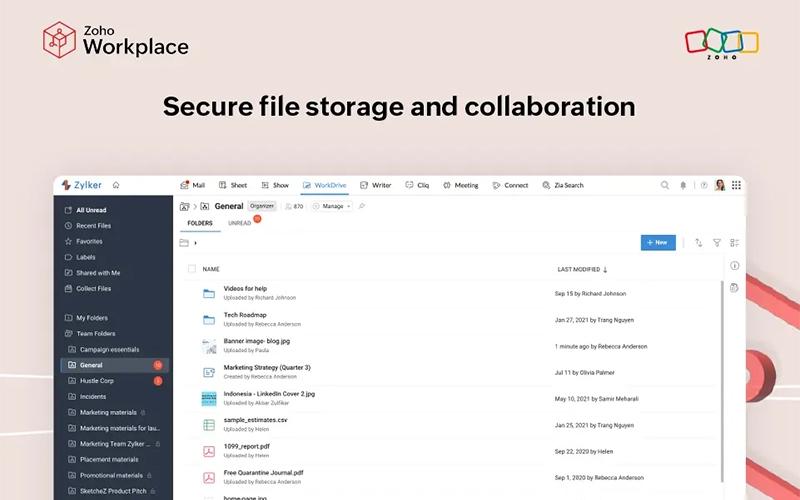Toggle Last Modified sort direction arrow
Viewport: 800px width, 500px height.
point(605,269)
